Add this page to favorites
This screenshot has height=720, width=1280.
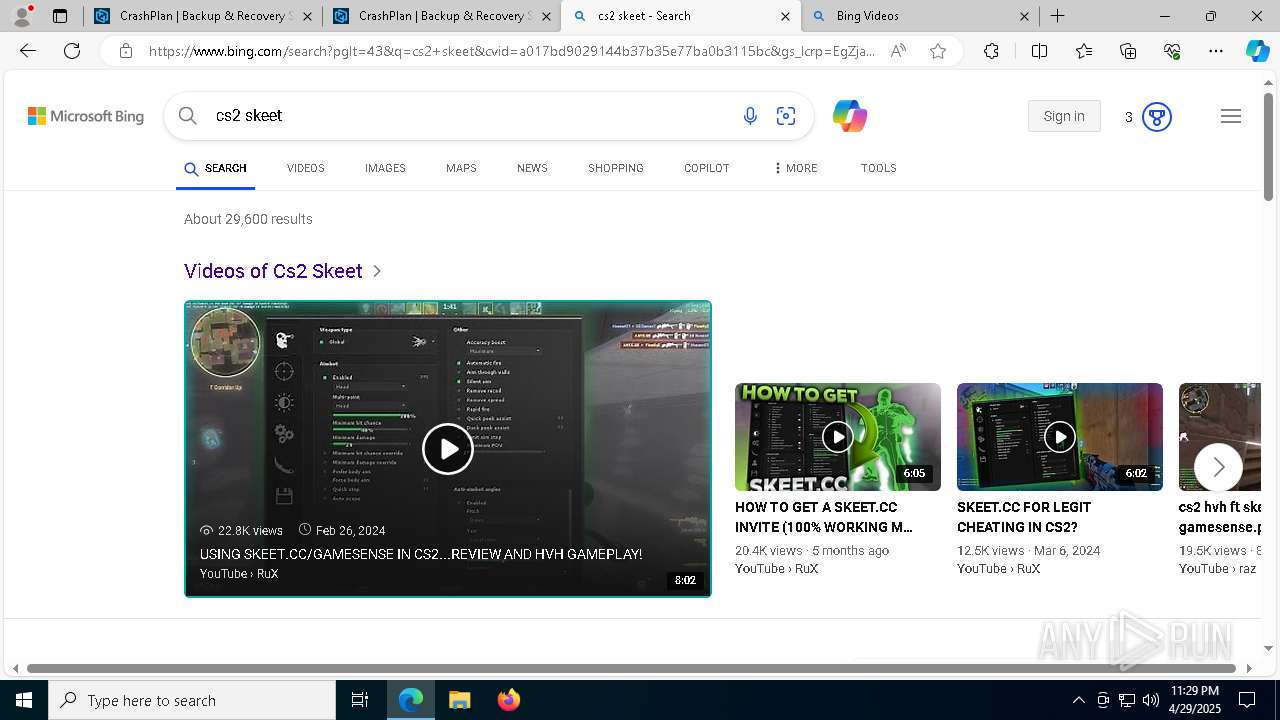click(x=938, y=51)
